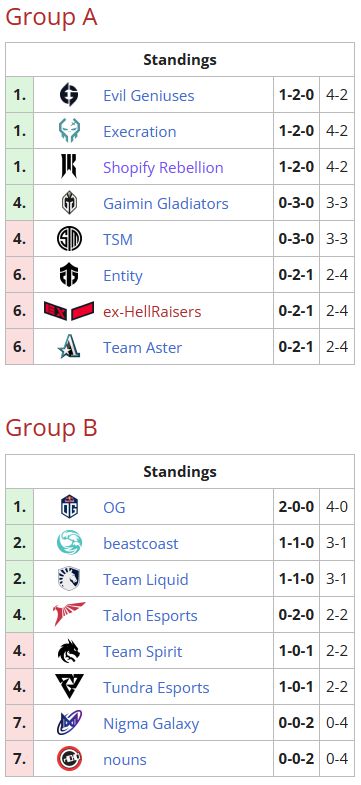Open the Shopify Rebellion team link
This screenshot has height=785, width=361.
point(163,168)
